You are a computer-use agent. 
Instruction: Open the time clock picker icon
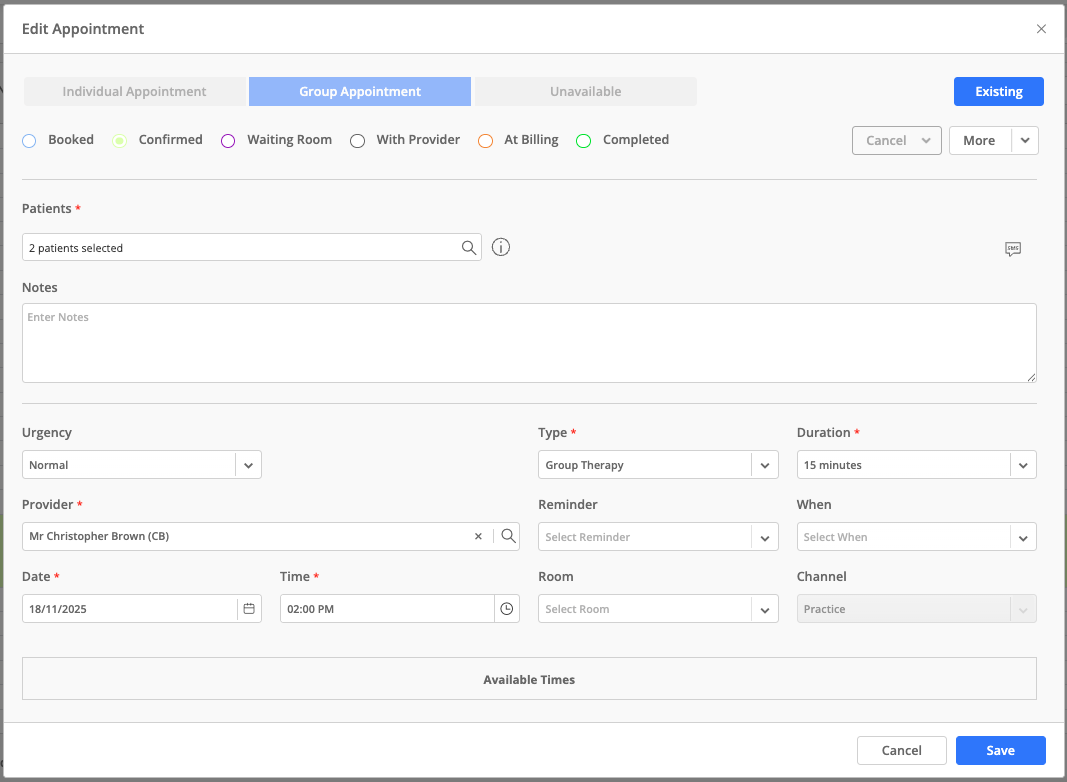tap(507, 609)
